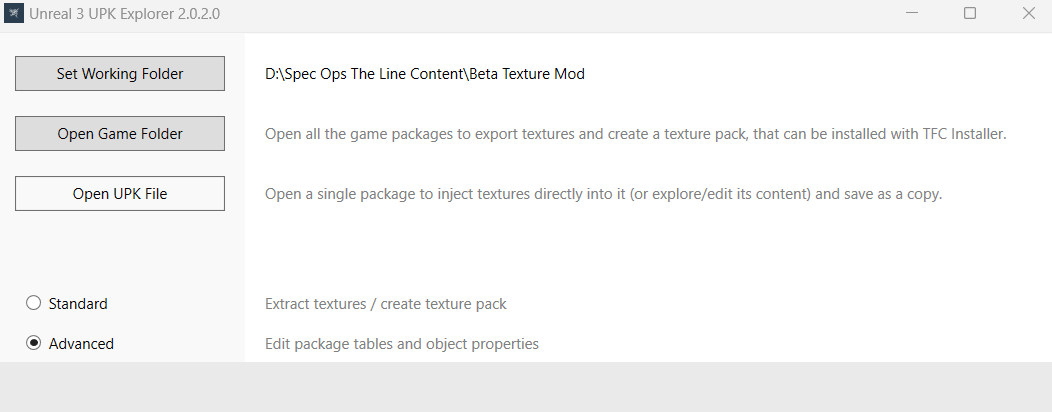Minimize the UPK Explorer window

[x=912, y=14]
